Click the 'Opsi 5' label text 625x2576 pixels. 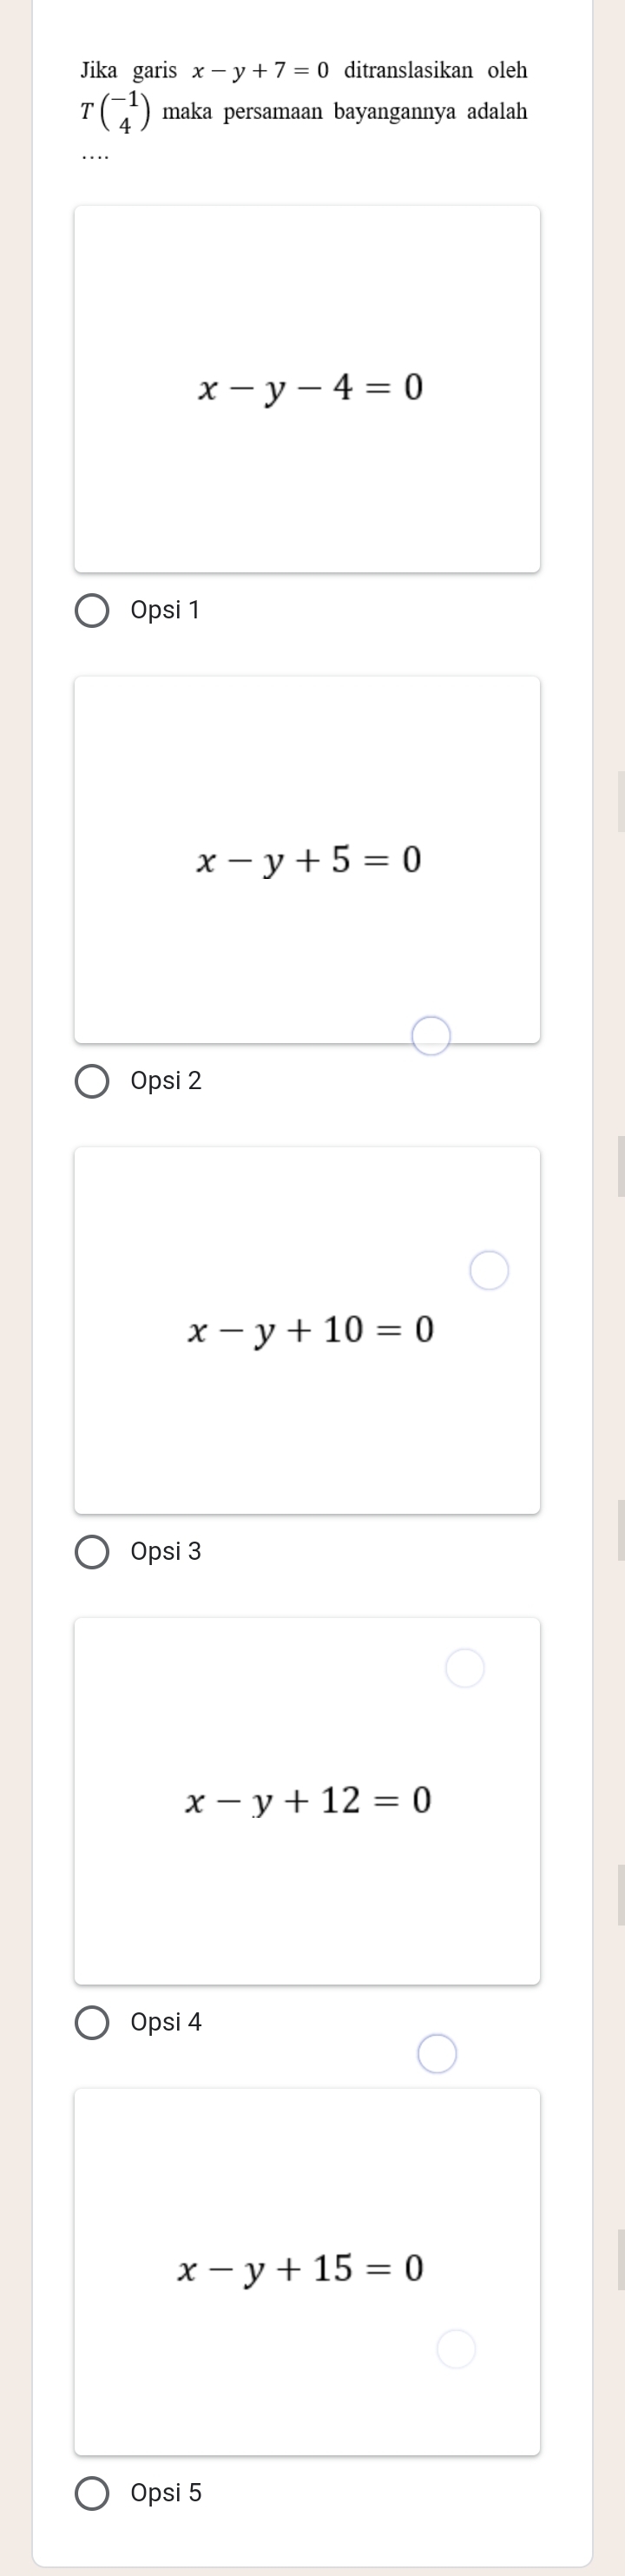(166, 2493)
